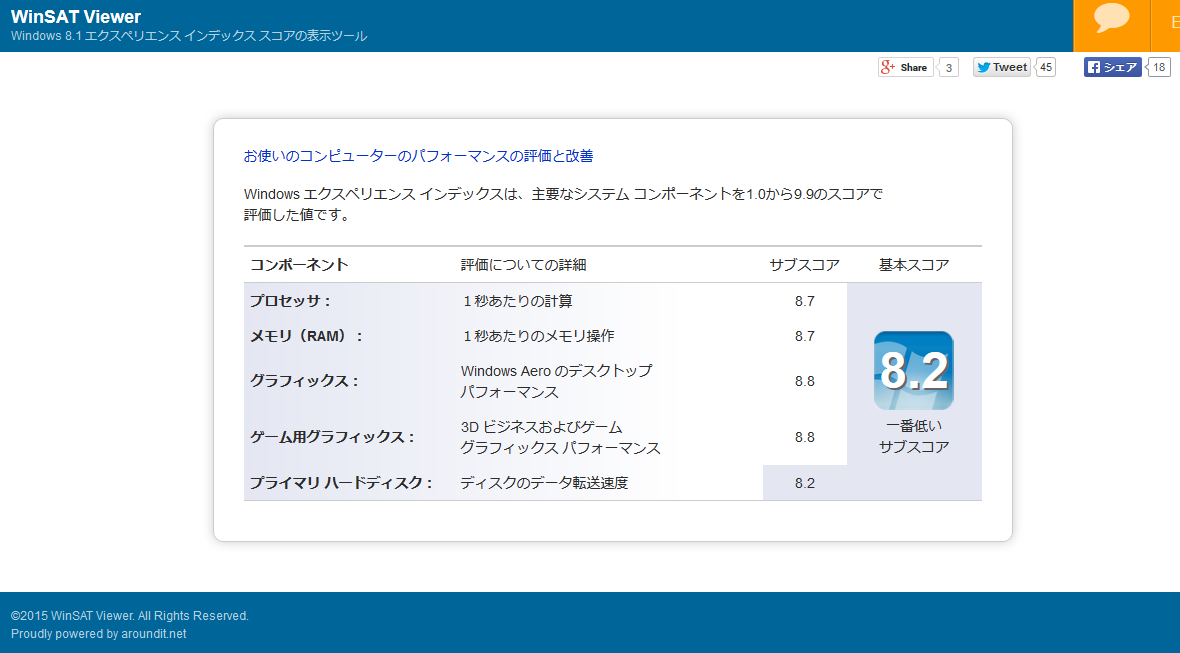The image size is (1180, 653).
Task: Click the 3D ビジネスおよびゲーム description
Action: pyautogui.click(x=561, y=437)
